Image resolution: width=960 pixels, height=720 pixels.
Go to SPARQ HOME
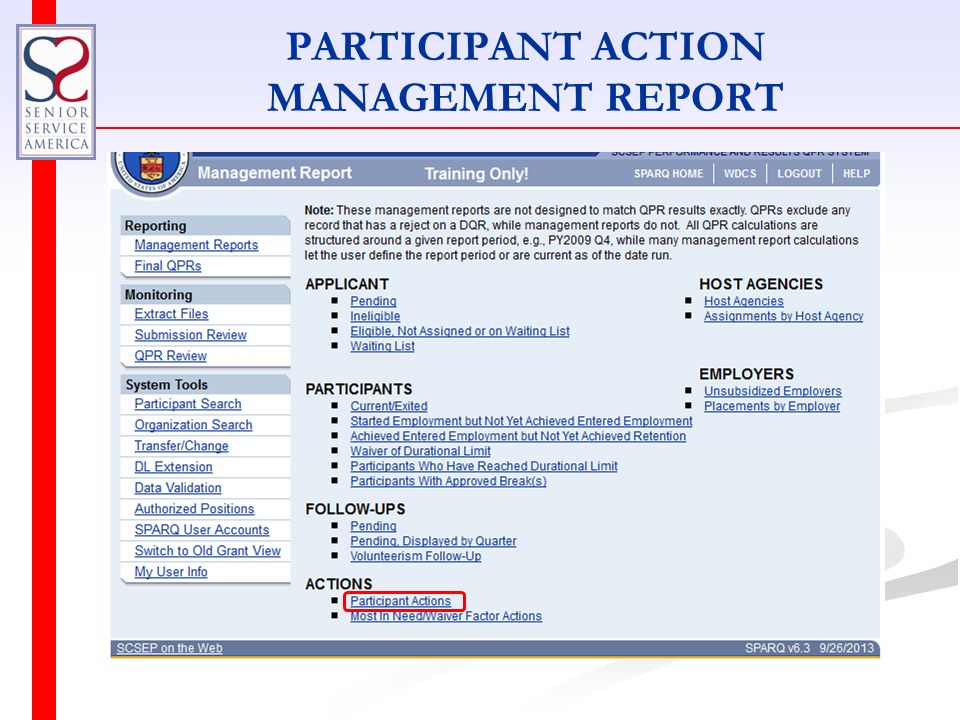(x=668, y=174)
